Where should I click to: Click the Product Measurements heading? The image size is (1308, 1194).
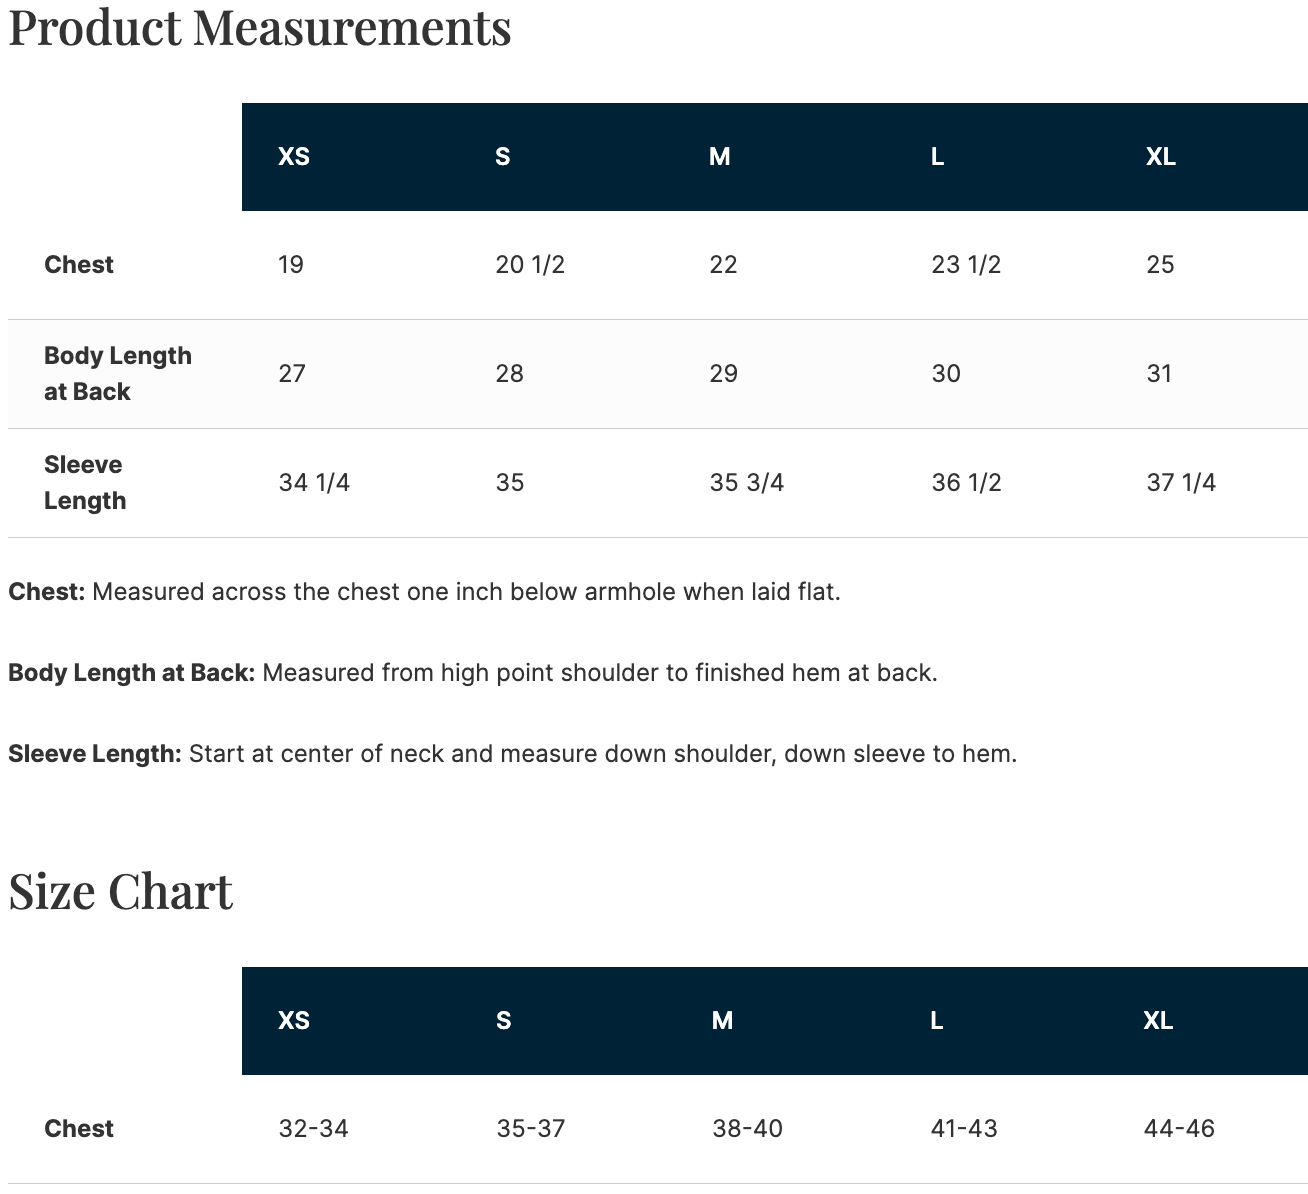pyautogui.click(x=260, y=27)
